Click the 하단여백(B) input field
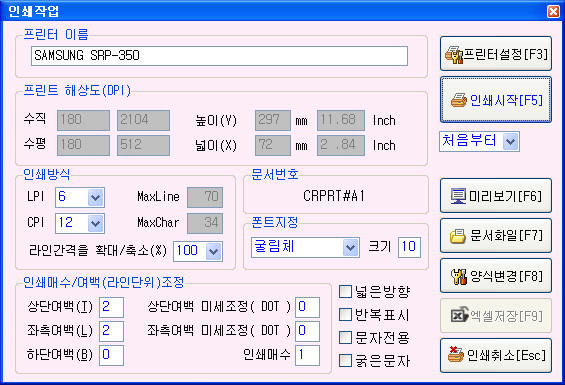 111,355
